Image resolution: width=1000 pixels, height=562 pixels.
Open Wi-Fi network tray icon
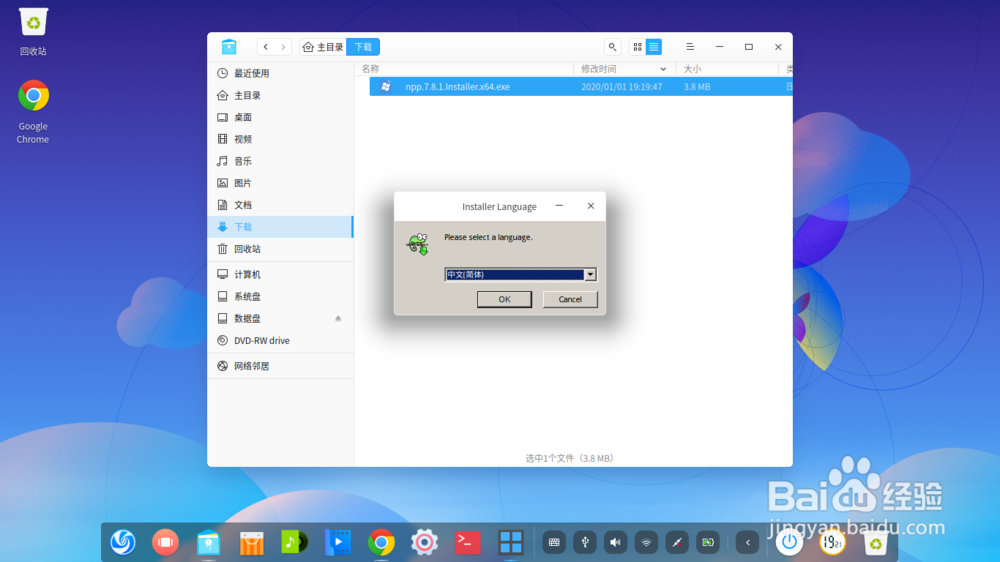click(x=646, y=542)
